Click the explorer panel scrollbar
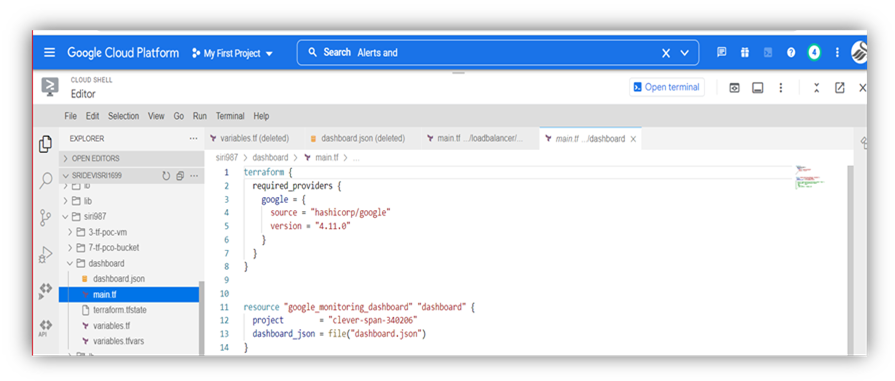Image resolution: width=895 pixels, height=381 pixels. [x=201, y=319]
